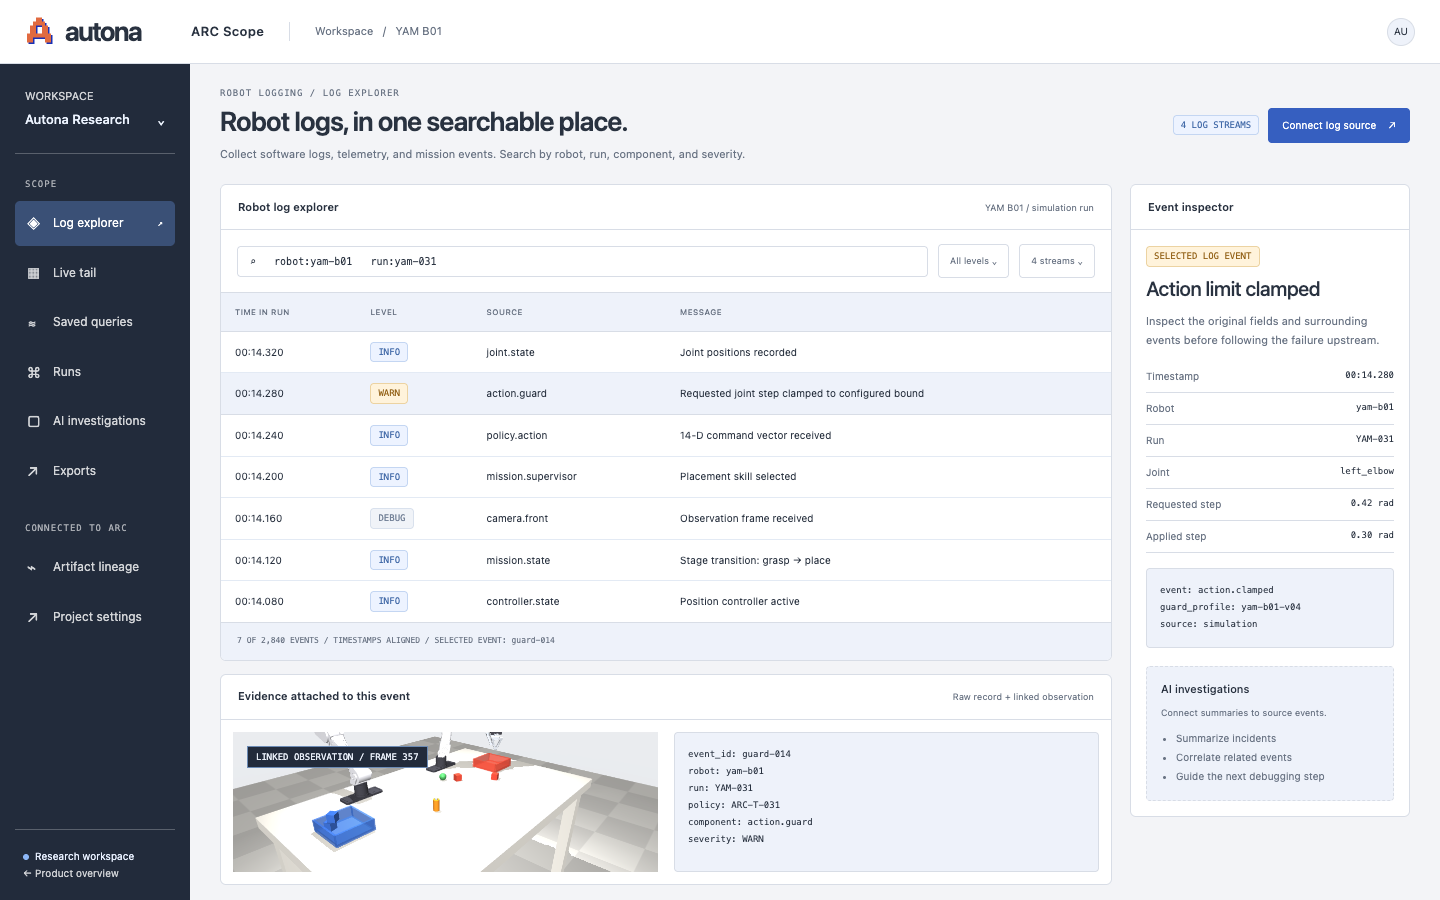Image resolution: width=1440 pixels, height=900 pixels.
Task: Click 'Guide the next debugging step'
Action: coord(1250,777)
